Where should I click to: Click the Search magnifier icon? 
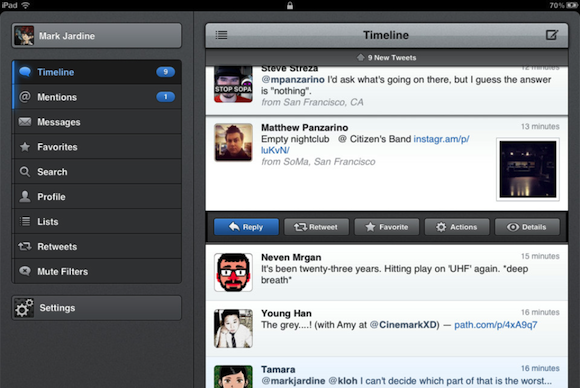25,172
